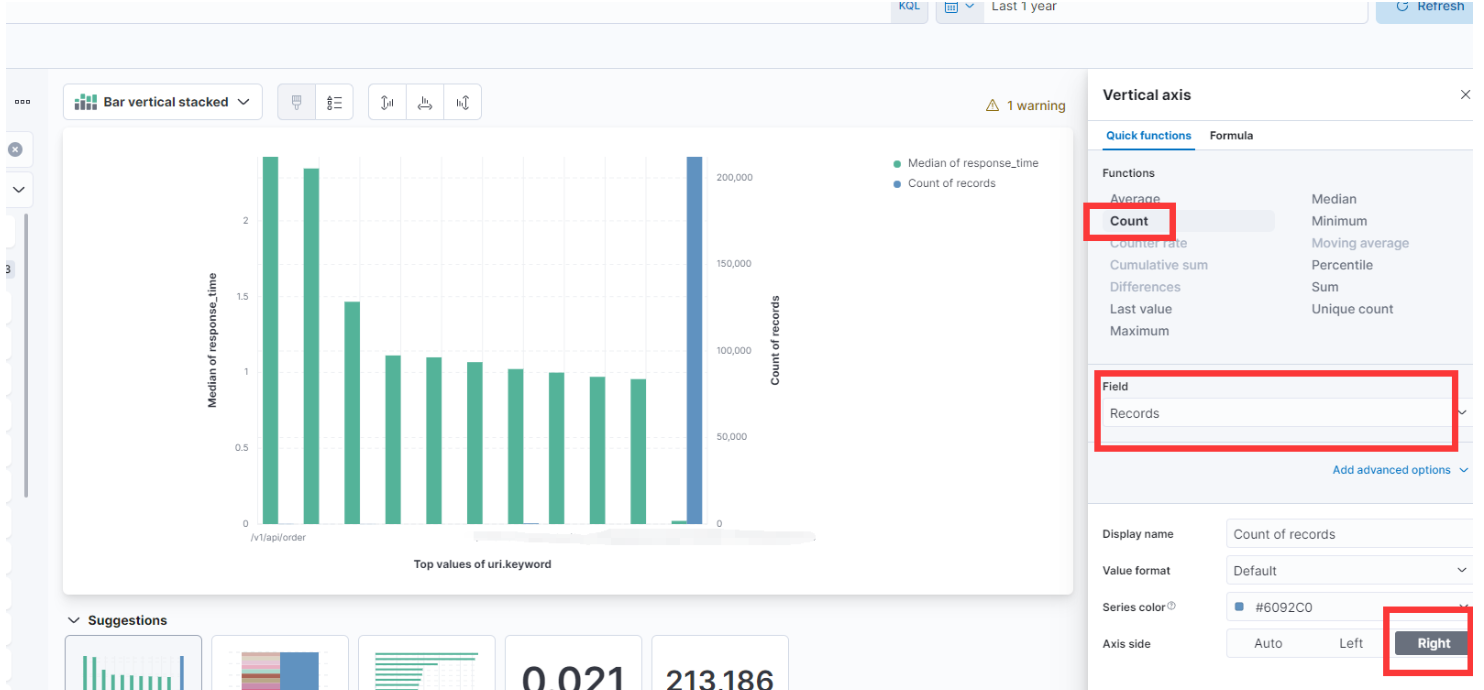The height and width of the screenshot is (690, 1484).
Task: Select the Last value function
Action: (1141, 309)
